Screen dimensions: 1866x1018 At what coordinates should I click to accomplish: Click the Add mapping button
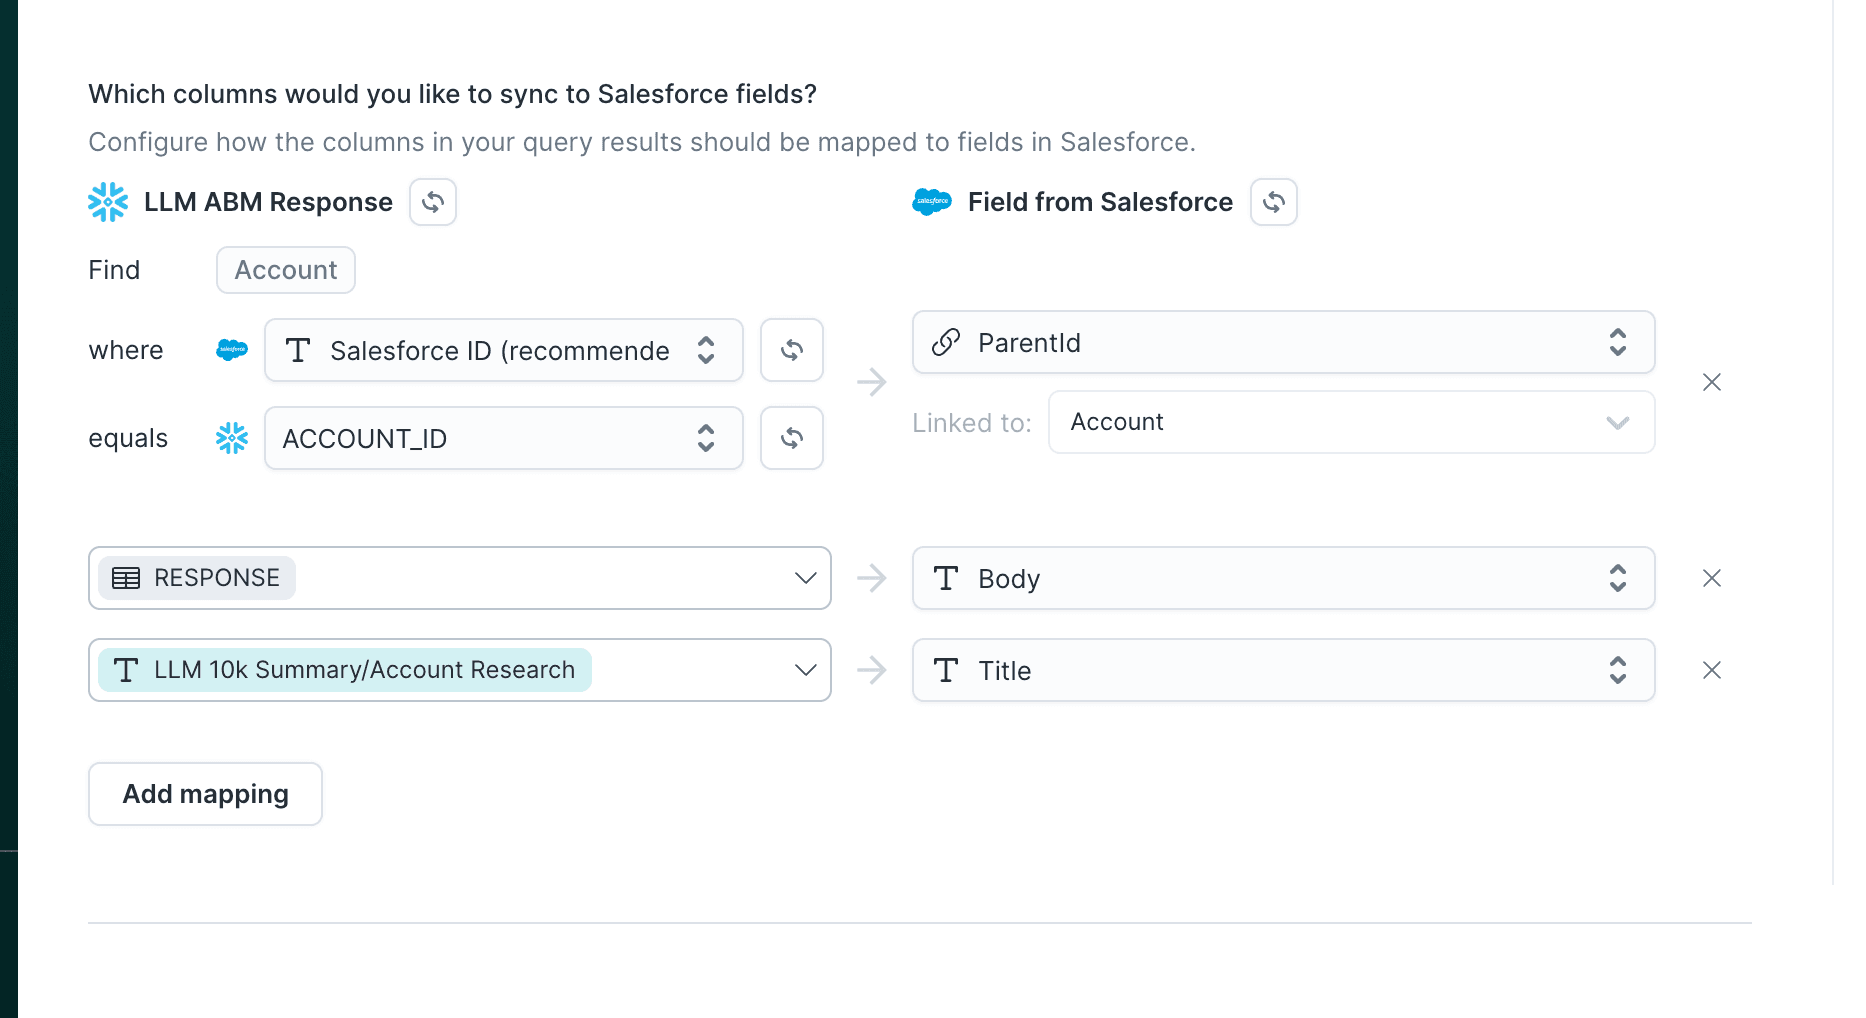pyautogui.click(x=204, y=793)
